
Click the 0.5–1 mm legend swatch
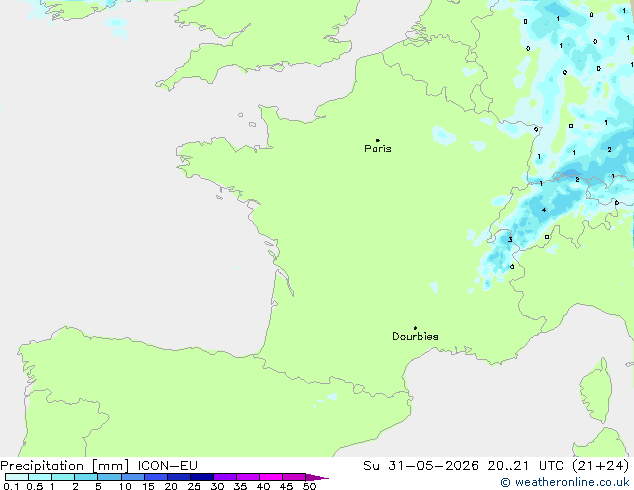coord(40,477)
